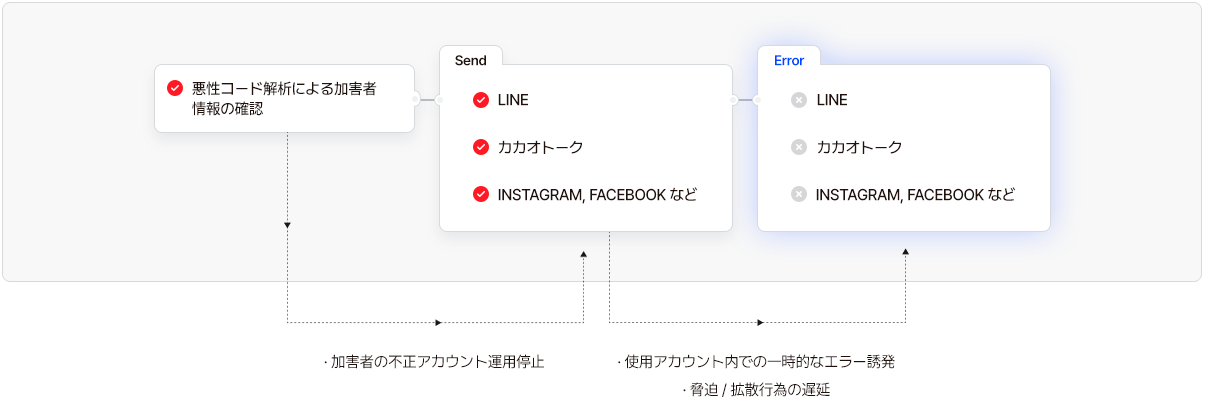The image size is (1205, 401).
Task: Click the red check icon next to LINE in Send
Action: click(481, 100)
